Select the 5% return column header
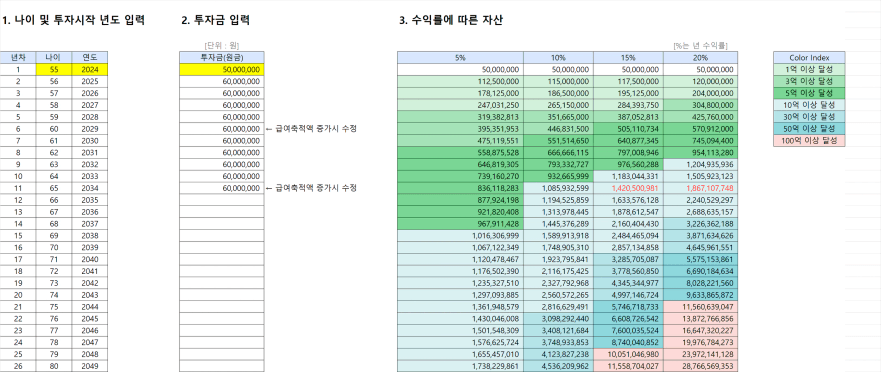Image resolution: width=881 pixels, height=372 pixels. 460,57
